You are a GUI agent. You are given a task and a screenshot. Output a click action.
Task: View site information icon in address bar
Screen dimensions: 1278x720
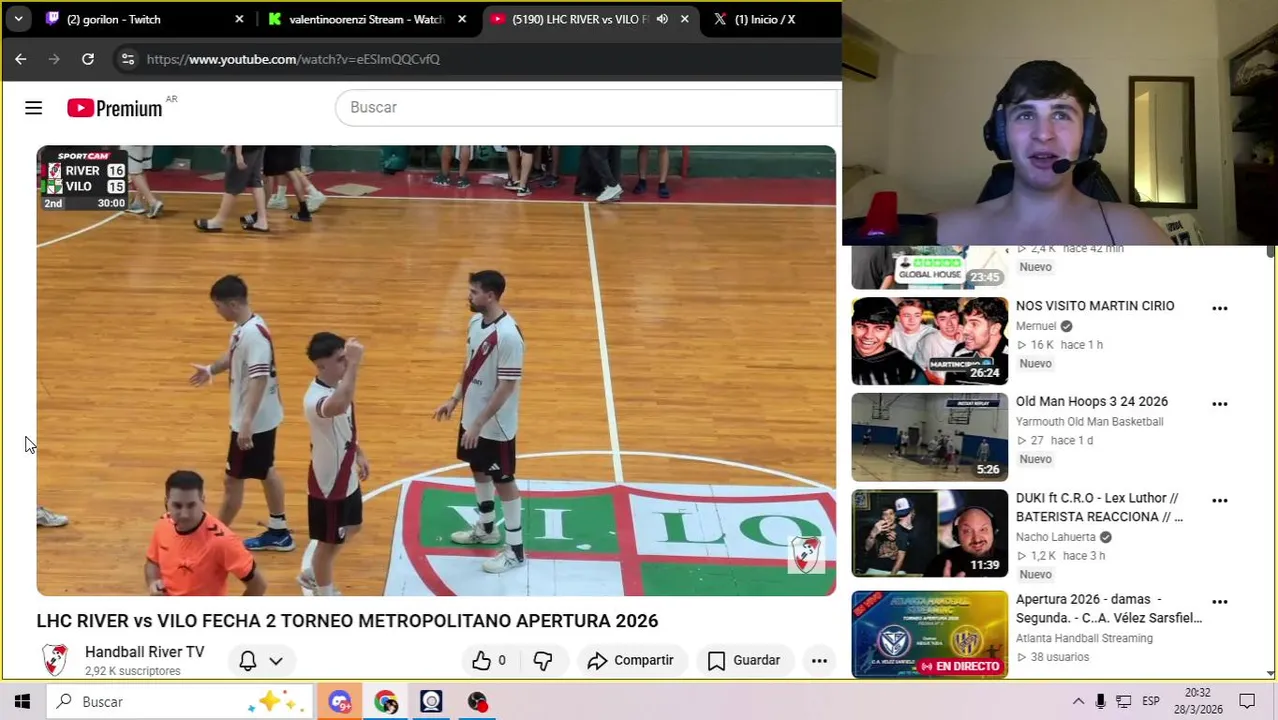coord(127,59)
